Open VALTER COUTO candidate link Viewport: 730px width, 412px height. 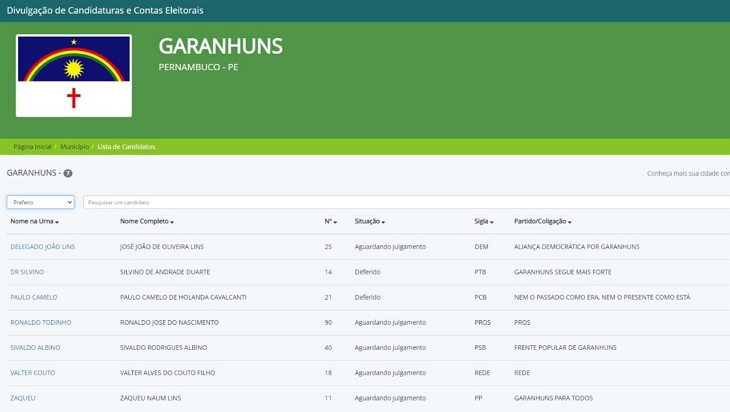[x=34, y=373]
